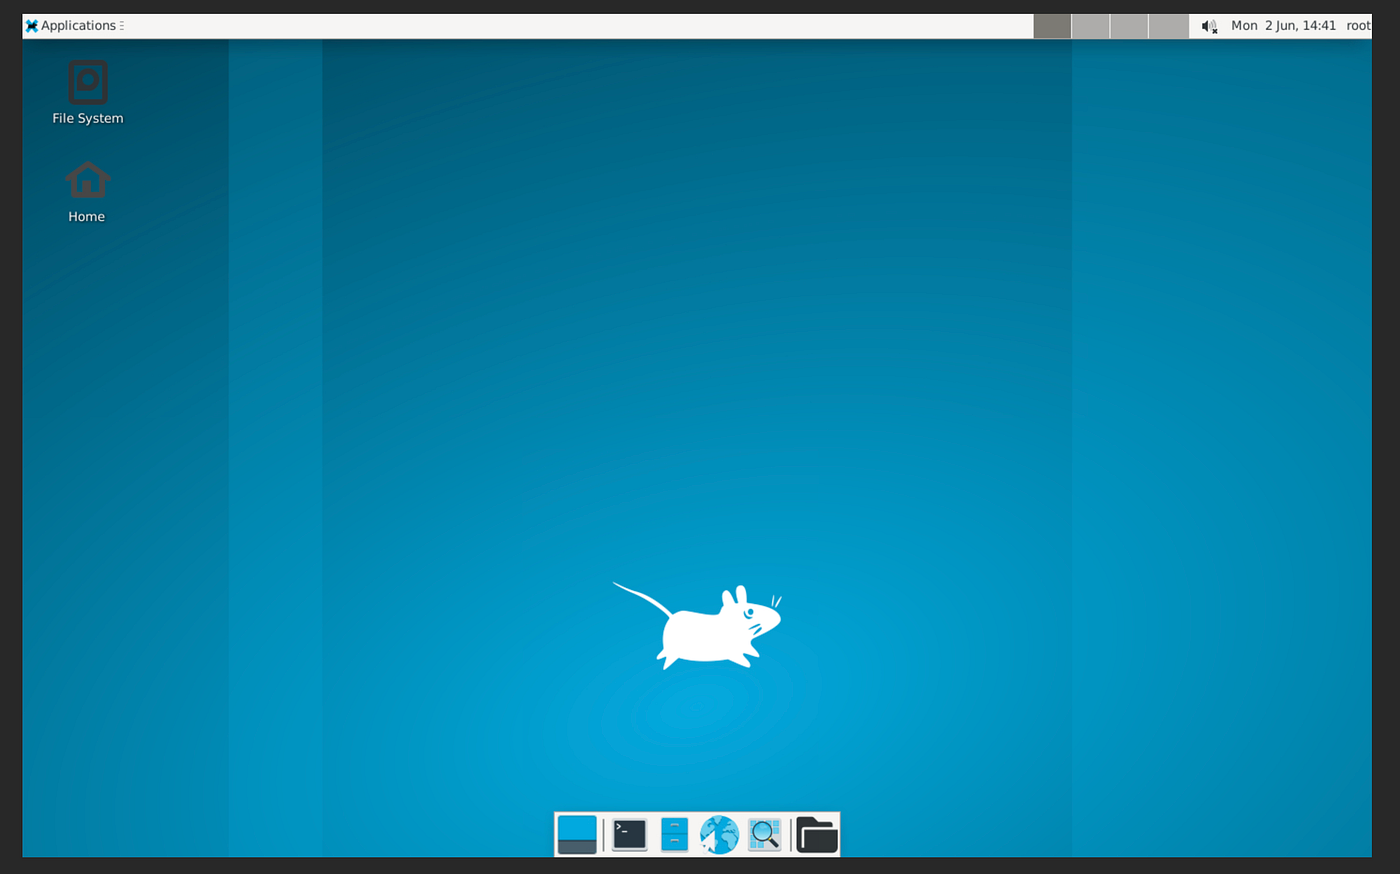Click the 'Home' label under house icon
1400x874 pixels.
pyautogui.click(x=87, y=216)
